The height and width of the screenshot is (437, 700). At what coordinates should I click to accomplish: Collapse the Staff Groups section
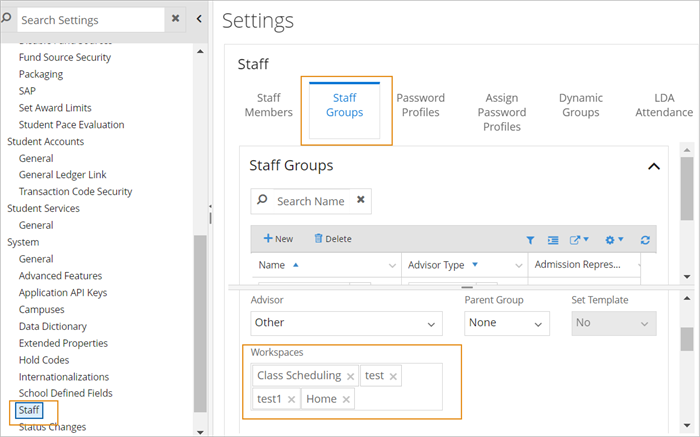pos(654,166)
